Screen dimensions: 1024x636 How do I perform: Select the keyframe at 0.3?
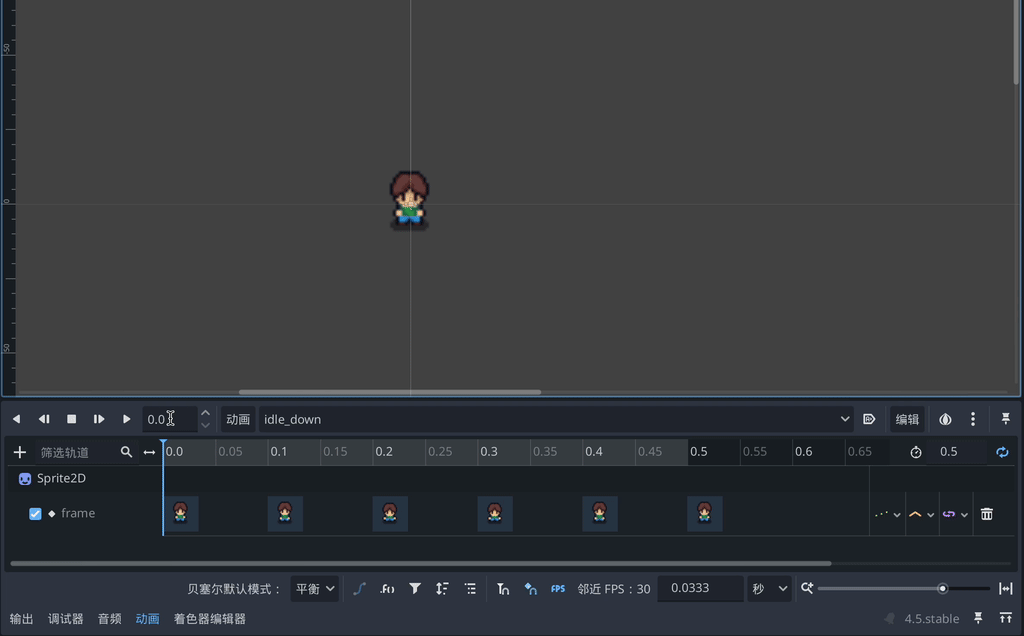[x=495, y=513]
